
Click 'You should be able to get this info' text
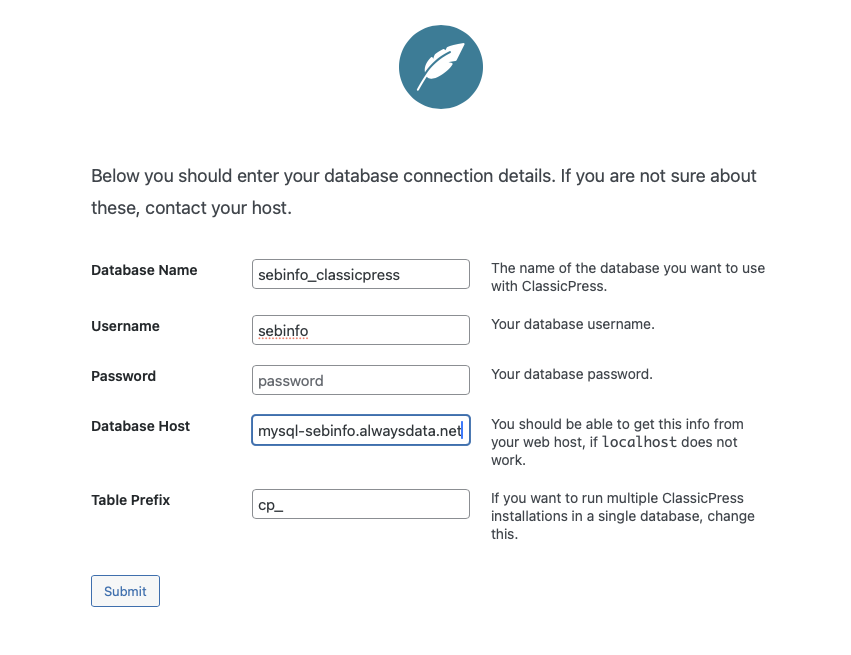(x=617, y=424)
